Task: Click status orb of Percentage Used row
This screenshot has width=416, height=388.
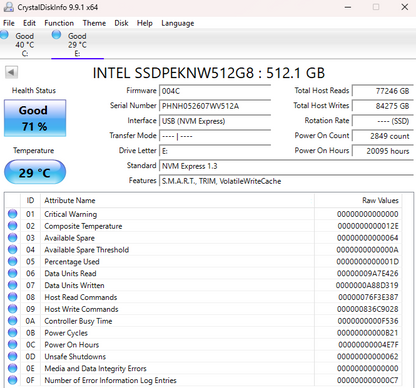Action: coord(12,261)
